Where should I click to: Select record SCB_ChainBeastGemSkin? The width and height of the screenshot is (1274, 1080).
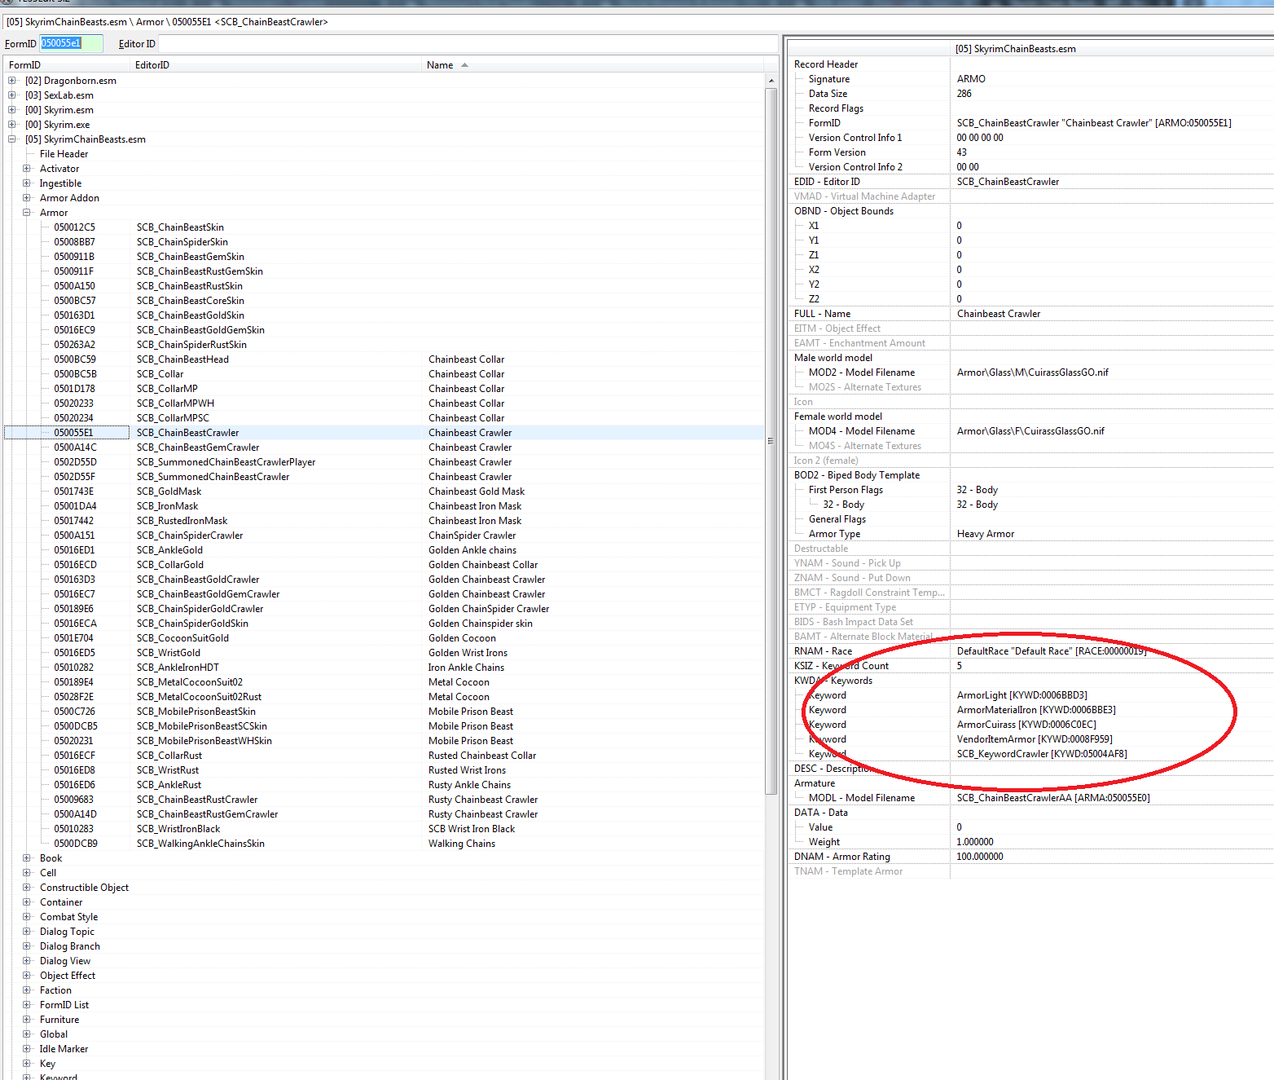190,257
